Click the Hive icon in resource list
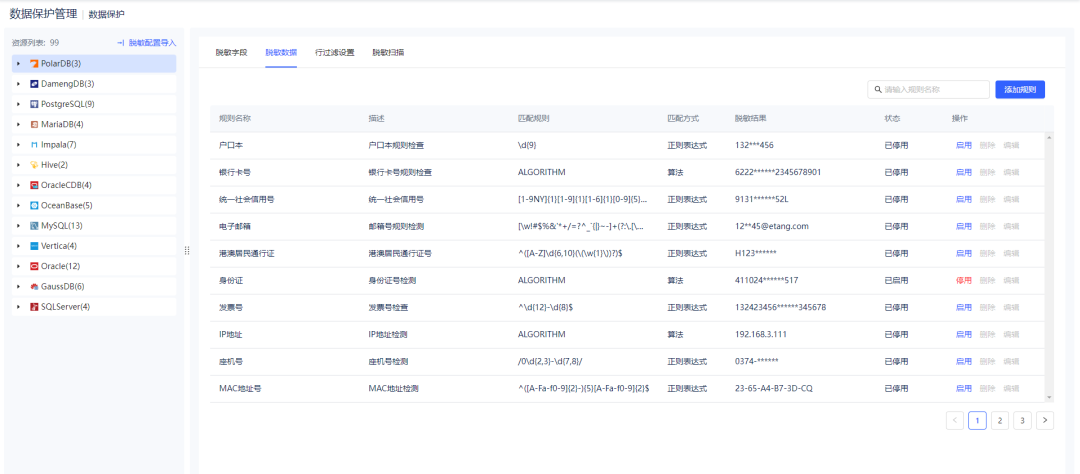 [34, 165]
